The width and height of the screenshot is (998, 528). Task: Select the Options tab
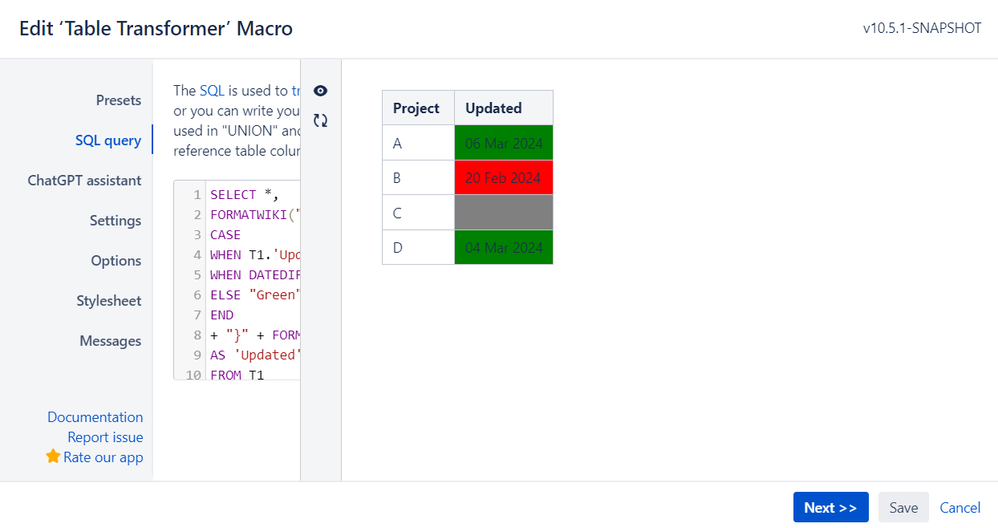[x=116, y=260]
